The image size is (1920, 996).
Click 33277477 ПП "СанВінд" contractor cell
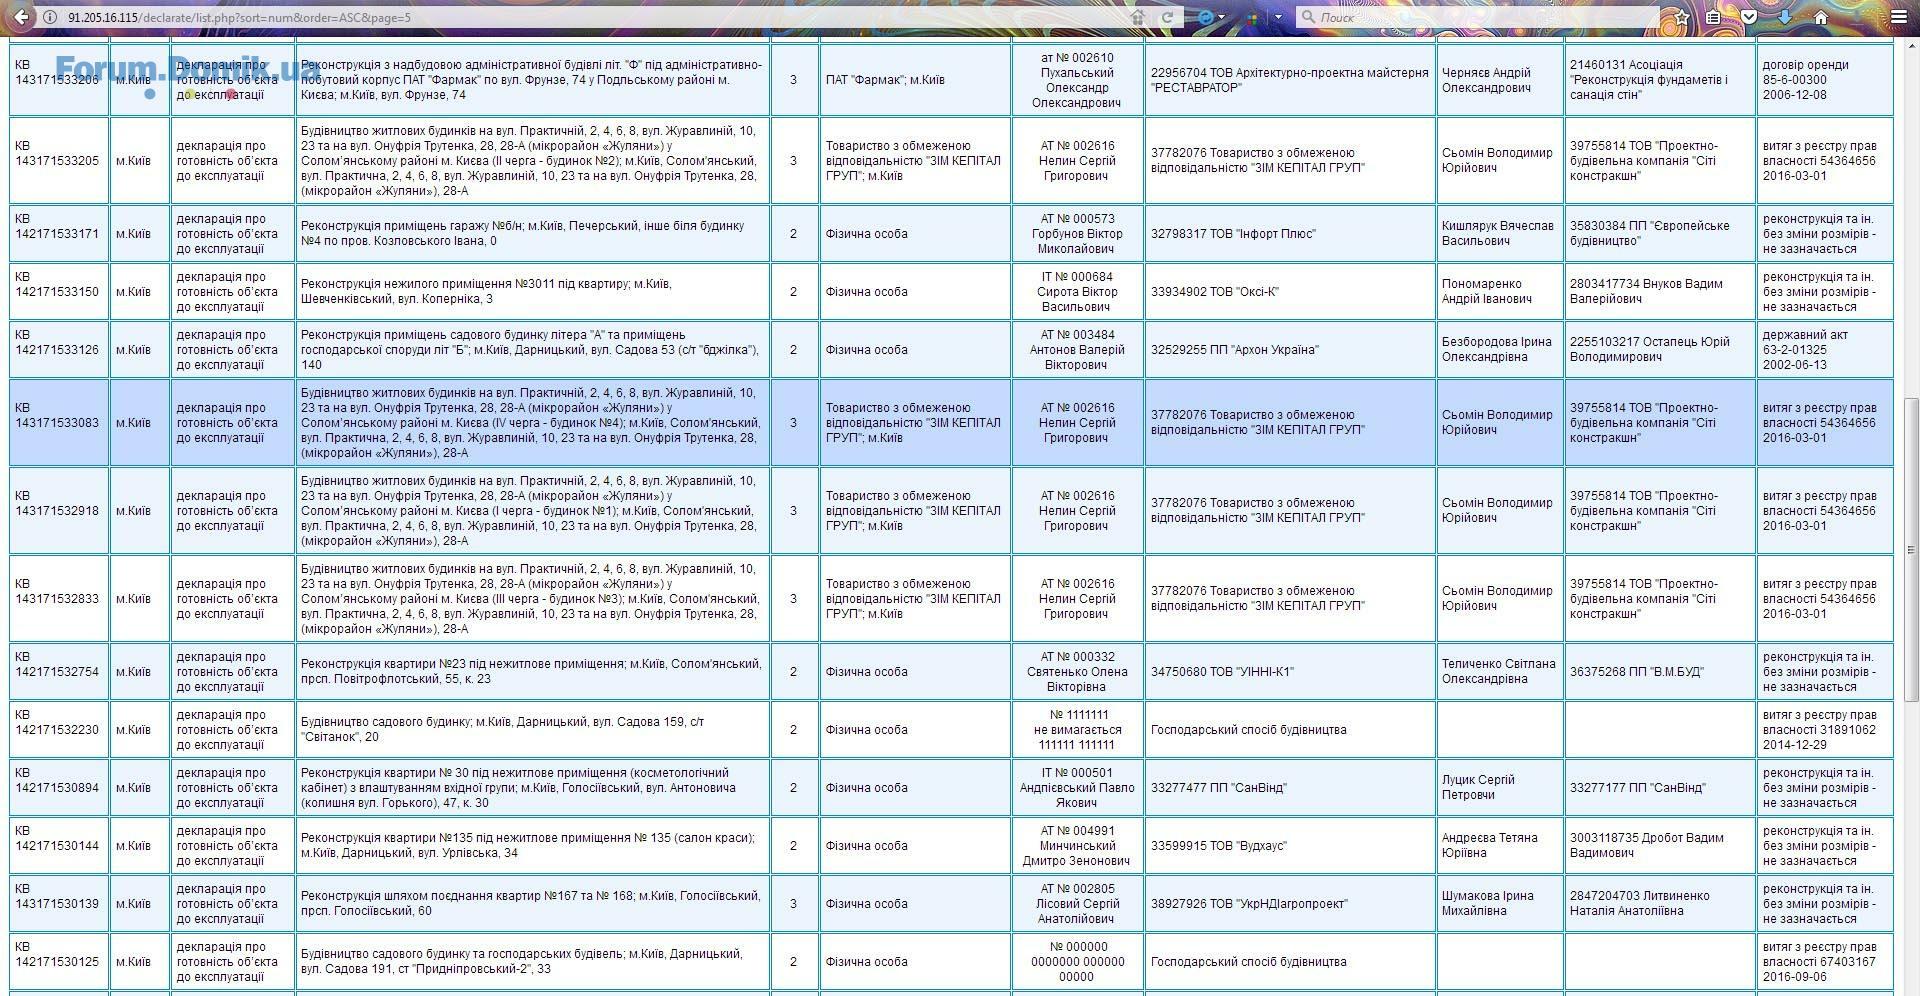pos(1290,788)
